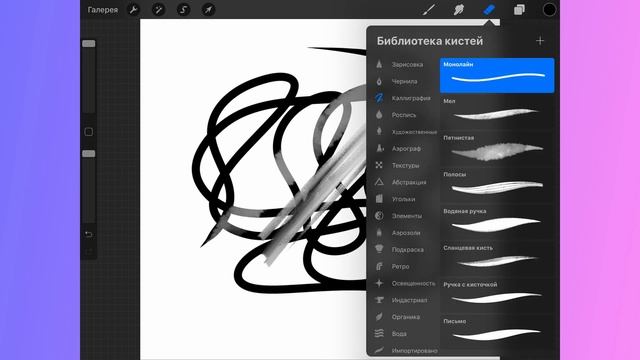Open the Подкраска category icon
The height and width of the screenshot is (360, 640).
pos(379,249)
